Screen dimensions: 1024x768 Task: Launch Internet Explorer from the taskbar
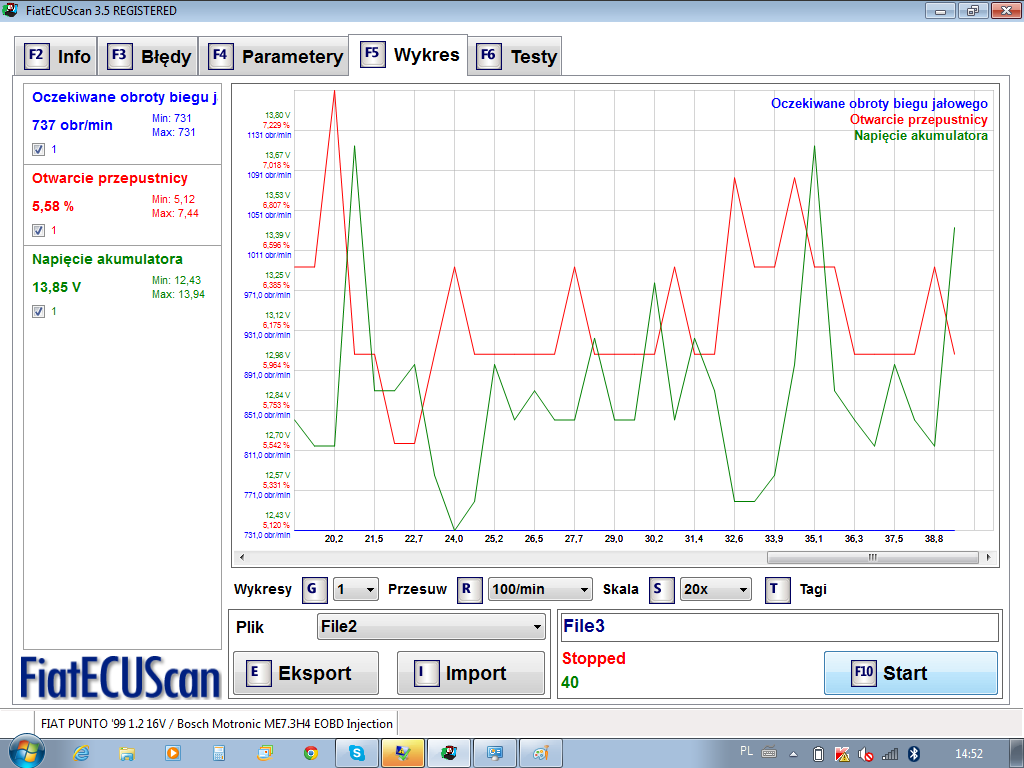(x=81, y=753)
